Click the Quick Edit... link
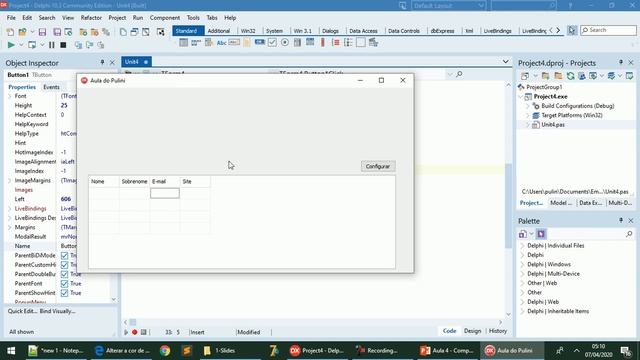The height and width of the screenshot is (360, 640). 22,311
